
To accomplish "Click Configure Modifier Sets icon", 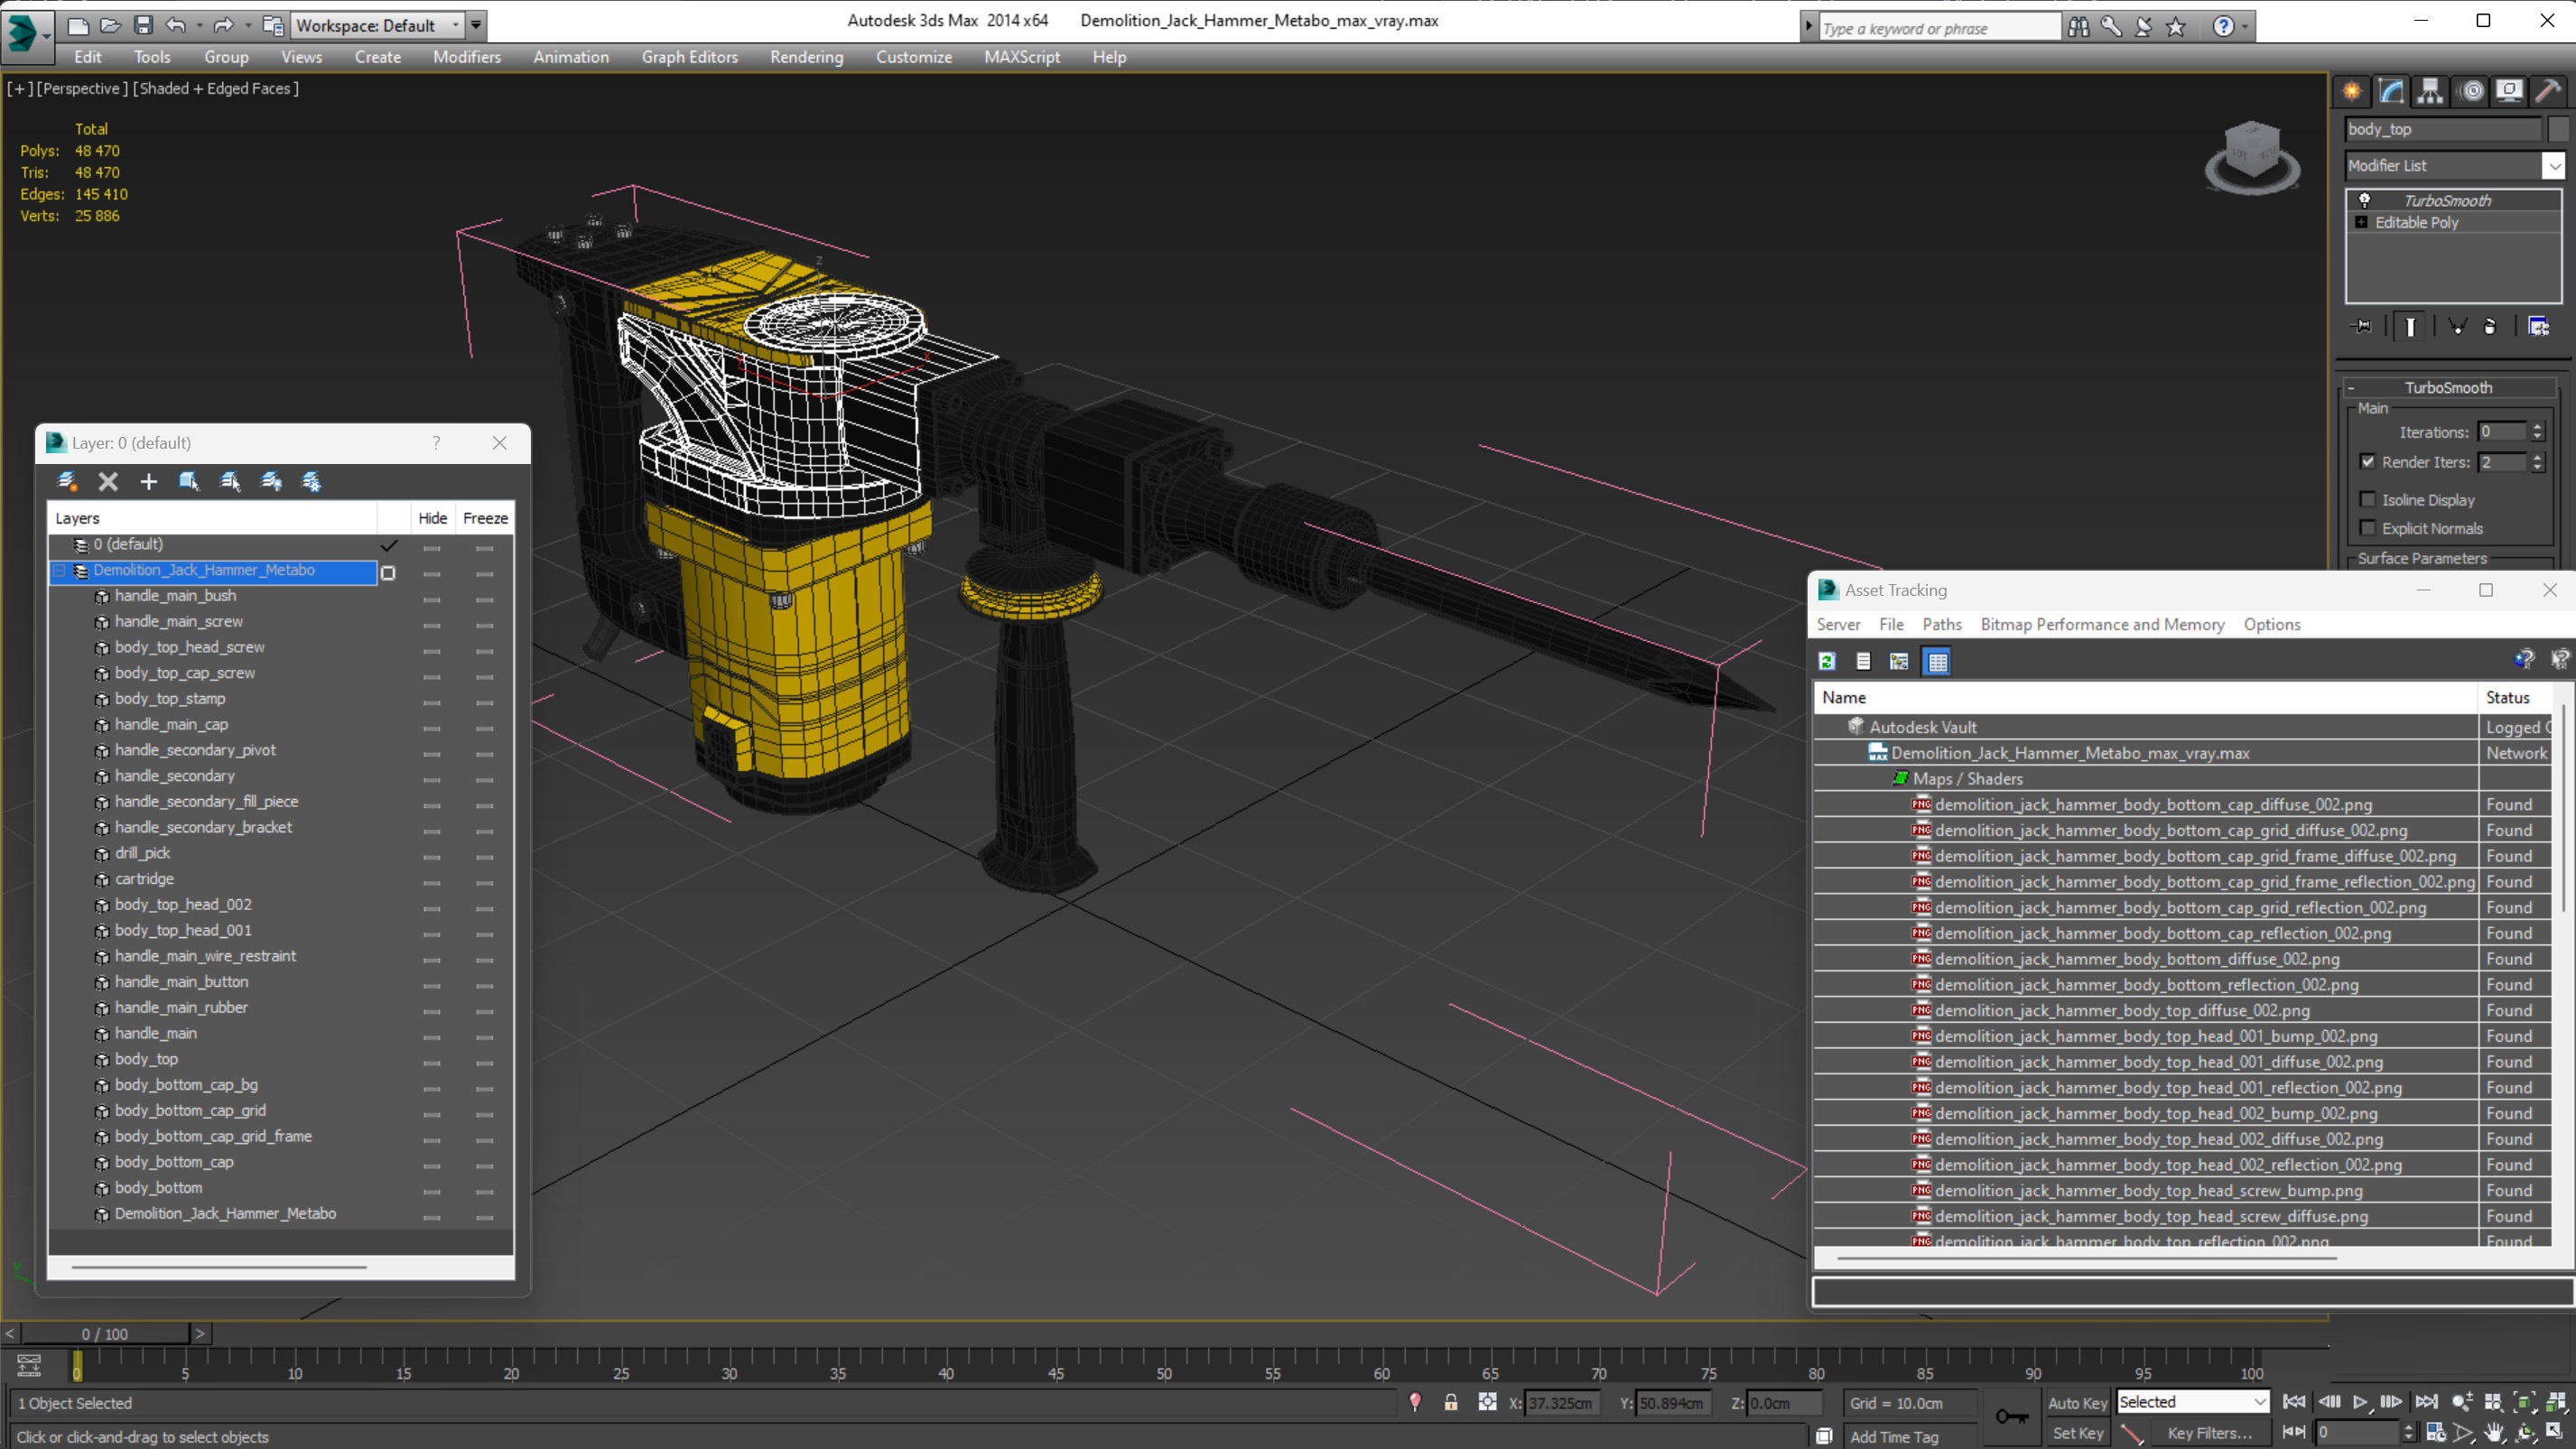I will click(2538, 326).
